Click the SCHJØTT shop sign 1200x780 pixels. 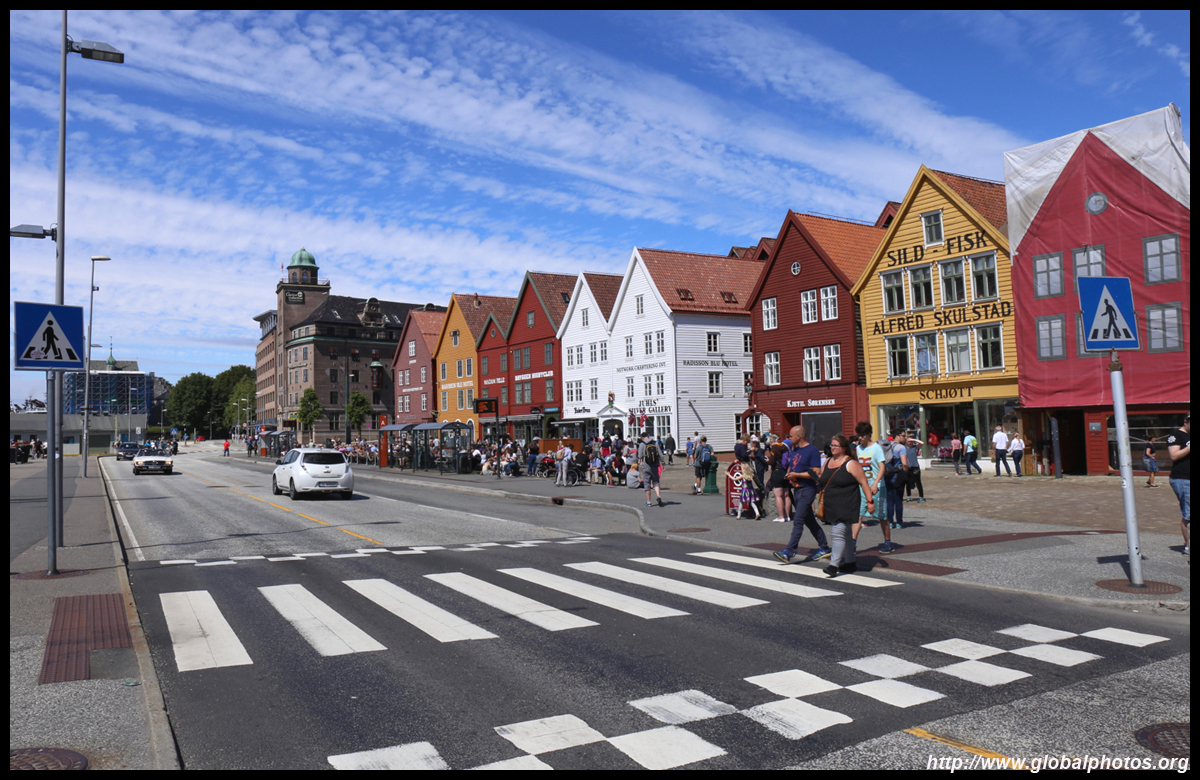coord(945,394)
